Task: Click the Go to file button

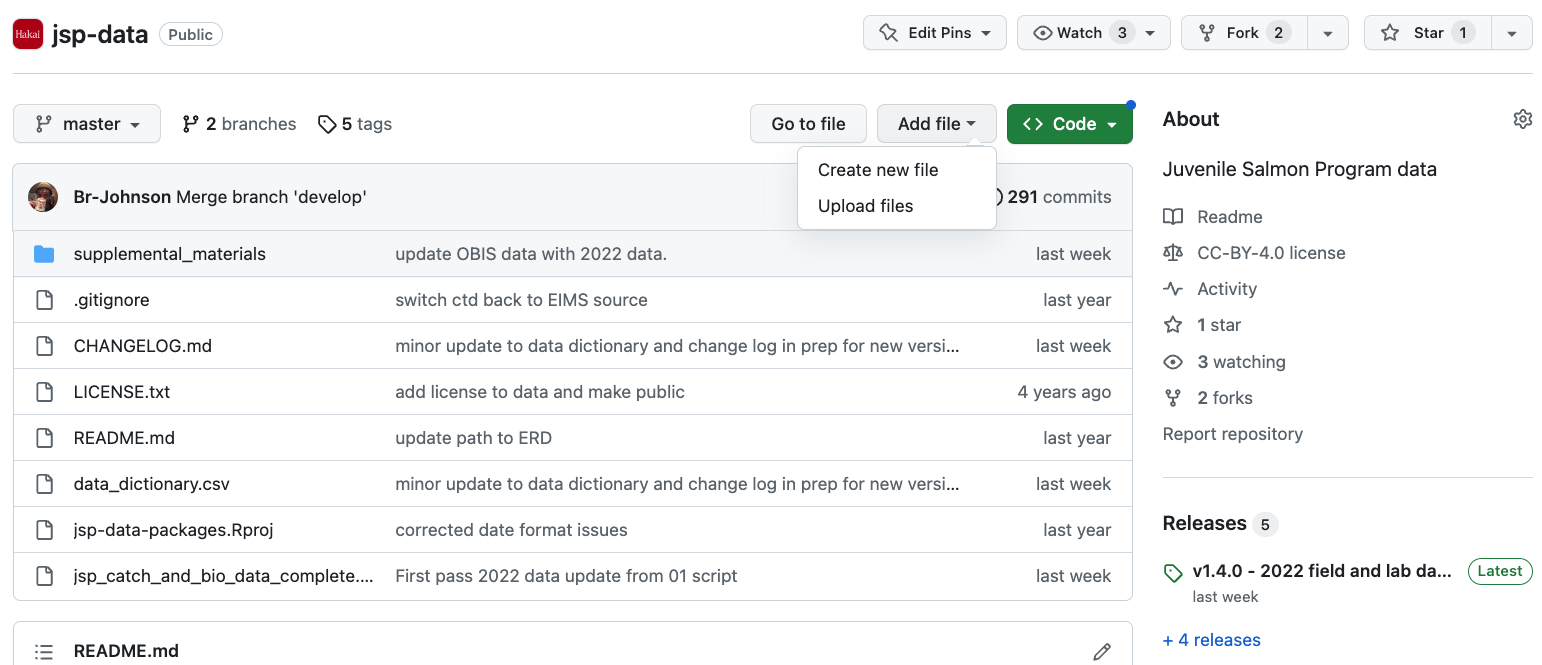Action: point(808,124)
